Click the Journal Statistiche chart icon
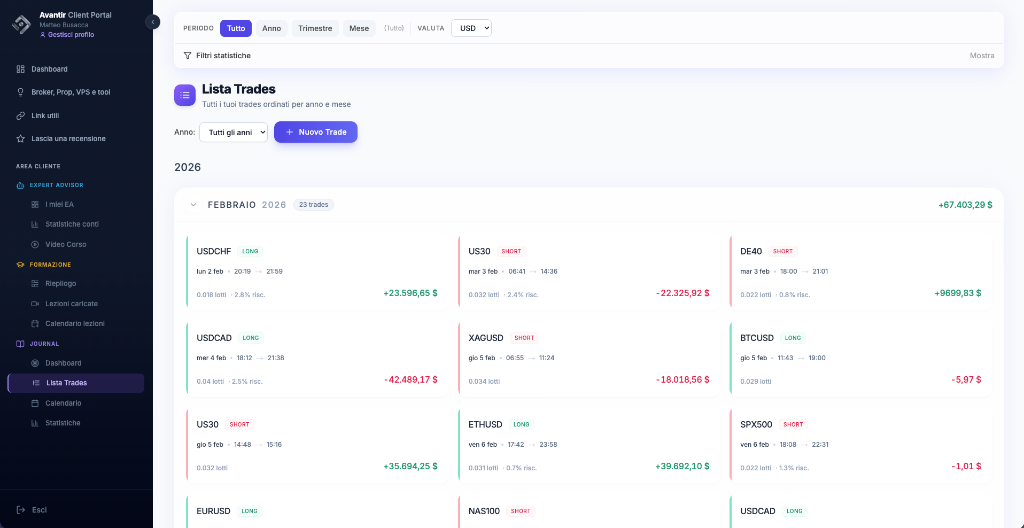Image resolution: width=1024 pixels, height=528 pixels. [x=35, y=423]
